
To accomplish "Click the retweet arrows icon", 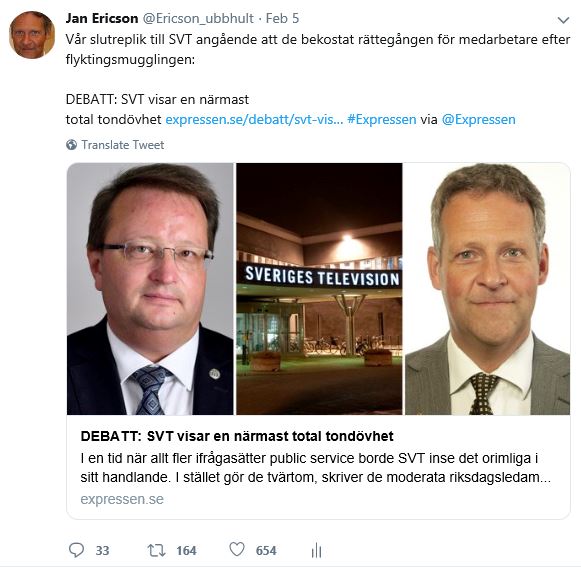I will coord(156,550).
